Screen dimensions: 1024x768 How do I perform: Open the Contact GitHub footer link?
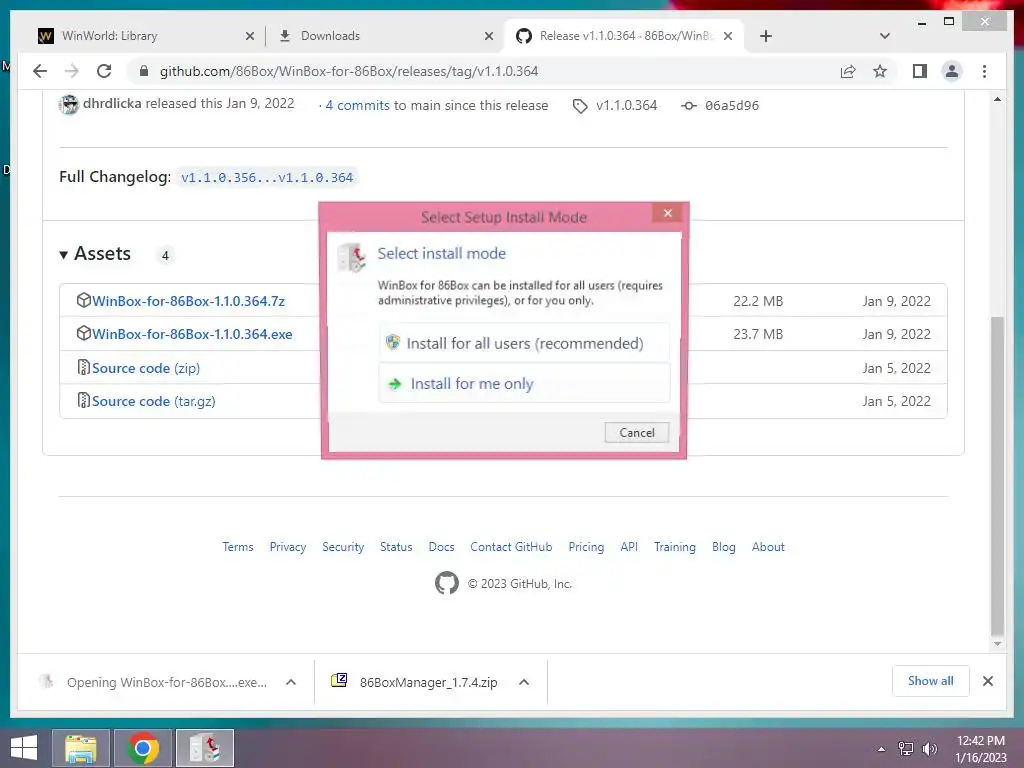[511, 547]
